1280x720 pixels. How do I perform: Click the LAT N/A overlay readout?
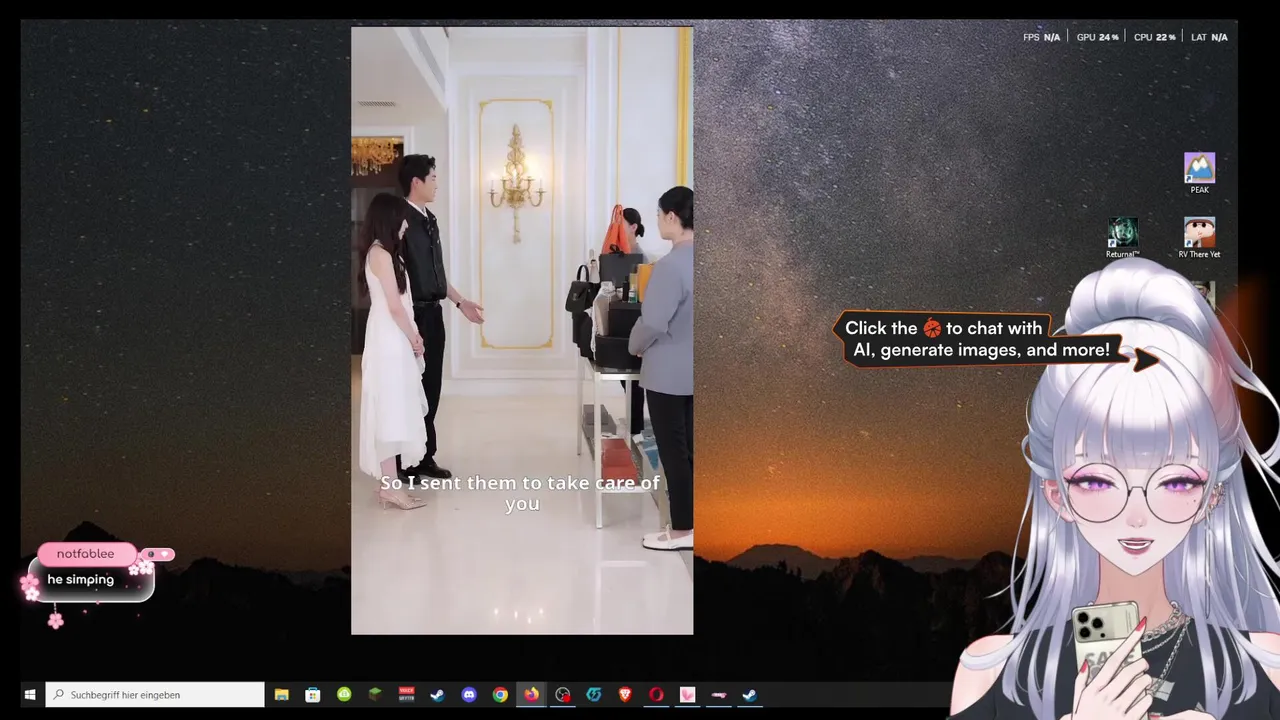(x=1209, y=37)
